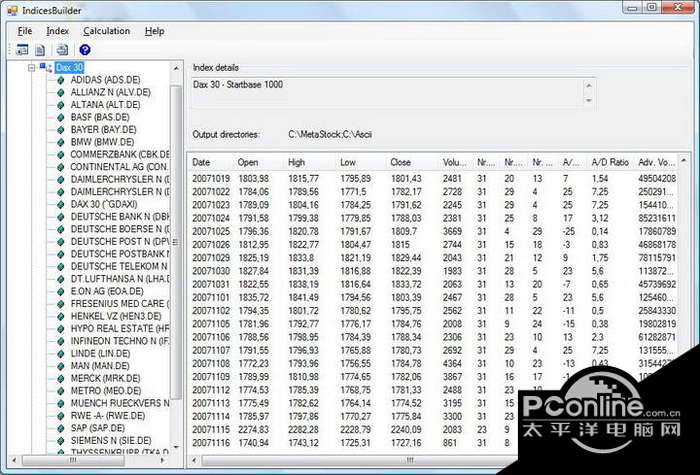Screen dimensions: 700x475
Task: Click the diamond icon beside HENKEL VZ
Action: (x=61, y=317)
